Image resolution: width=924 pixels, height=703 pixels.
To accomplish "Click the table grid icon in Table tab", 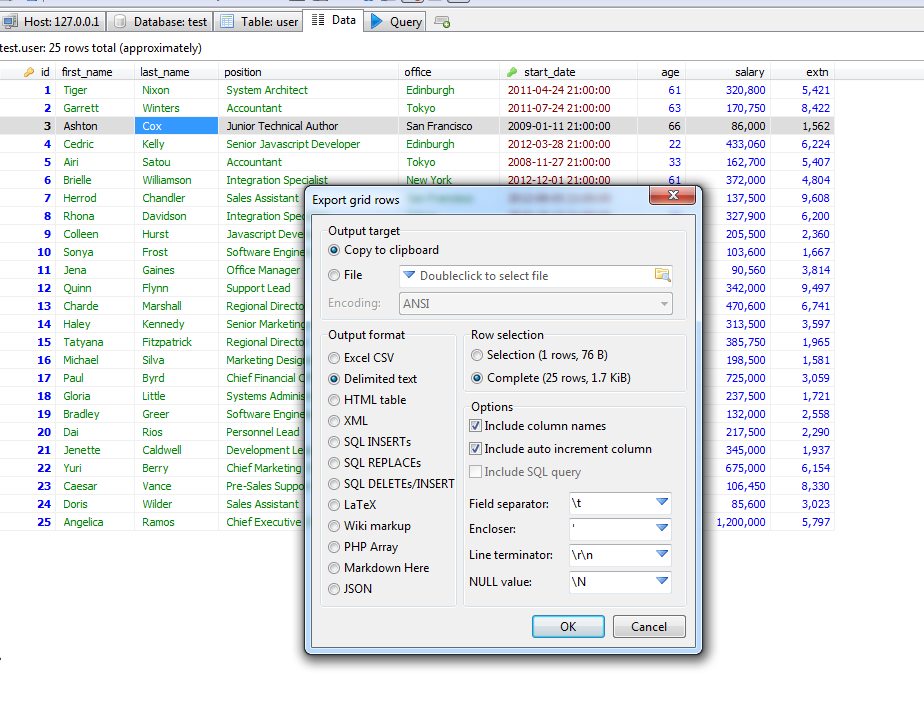I will point(227,22).
